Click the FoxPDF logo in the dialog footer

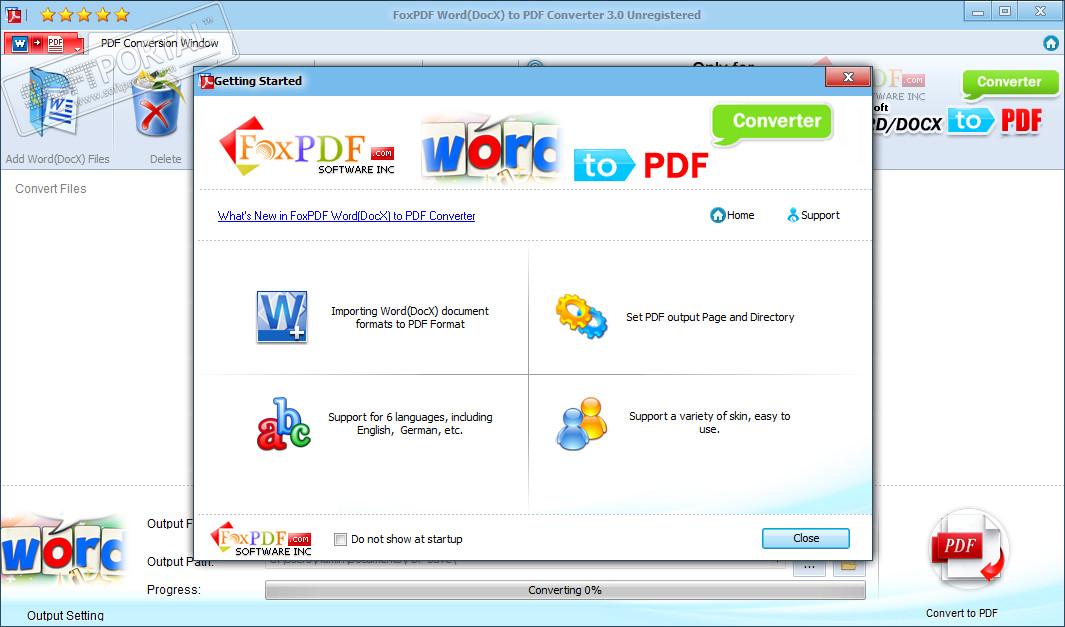261,539
